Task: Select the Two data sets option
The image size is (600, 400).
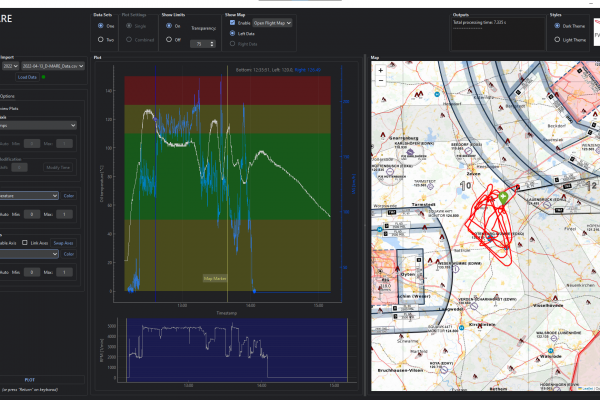Action: click(x=99, y=39)
